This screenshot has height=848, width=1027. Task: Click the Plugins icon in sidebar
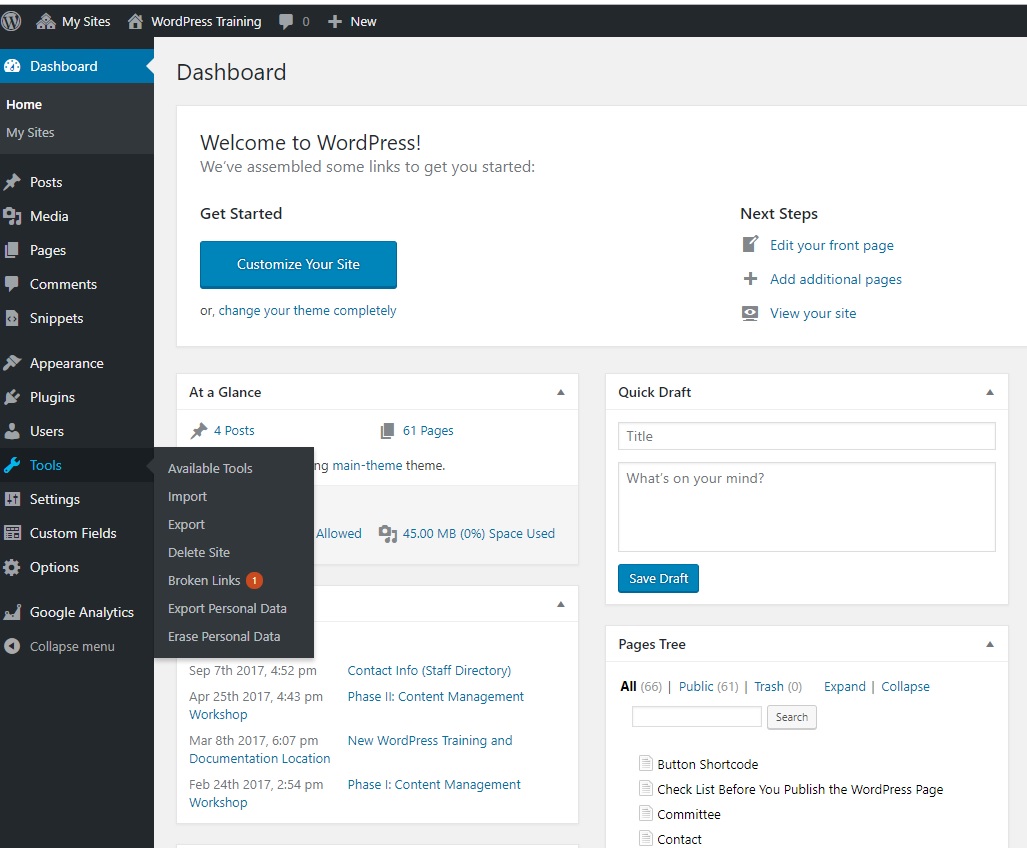[x=12, y=397]
